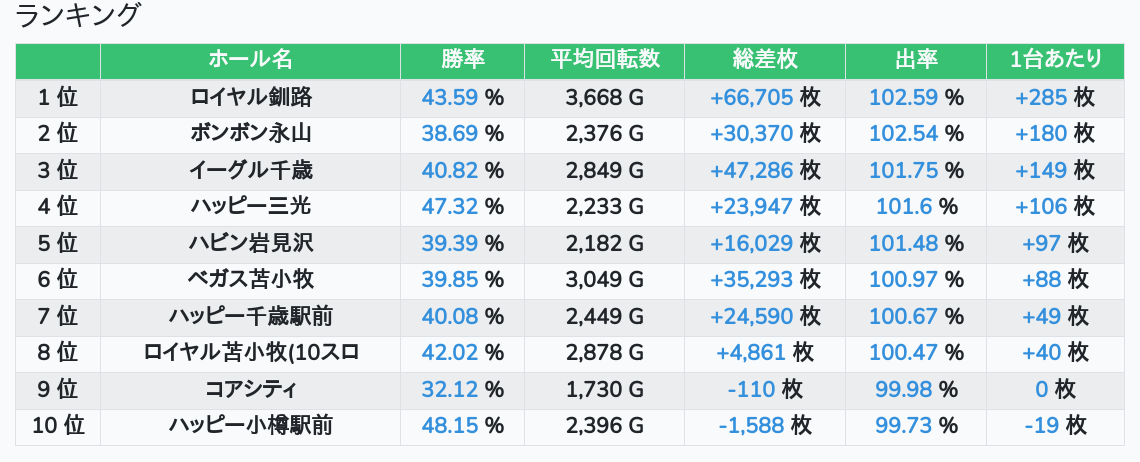The image size is (1140, 462).
Task: Select the イーグル千歳 hall name
Action: tap(250, 170)
